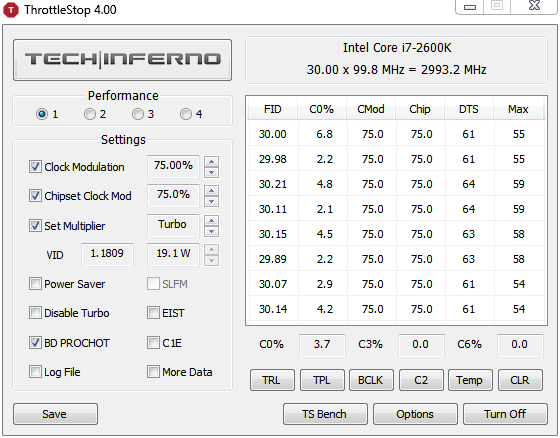The width and height of the screenshot is (560, 438).
Task: Select Performance profile 4
Action: coord(186,114)
